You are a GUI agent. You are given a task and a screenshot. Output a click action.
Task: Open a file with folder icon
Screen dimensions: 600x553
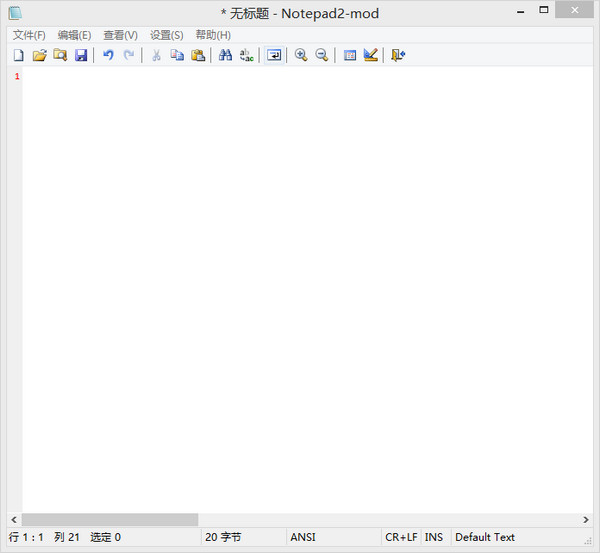tap(39, 55)
